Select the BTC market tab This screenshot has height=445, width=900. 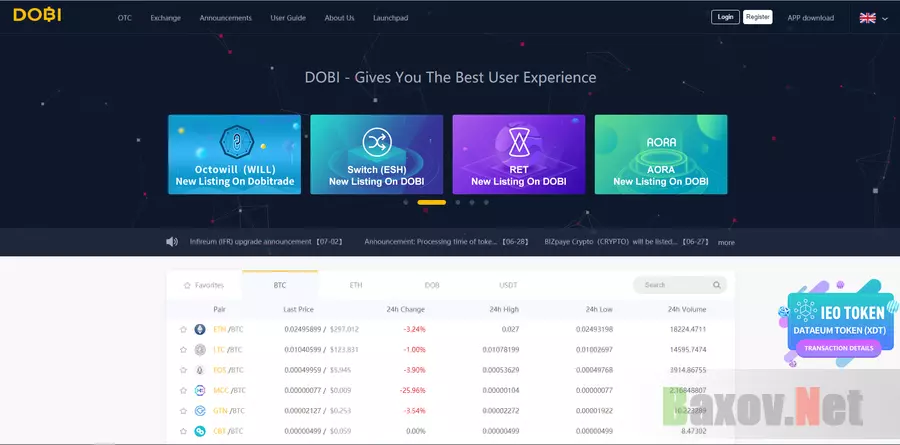(280, 285)
